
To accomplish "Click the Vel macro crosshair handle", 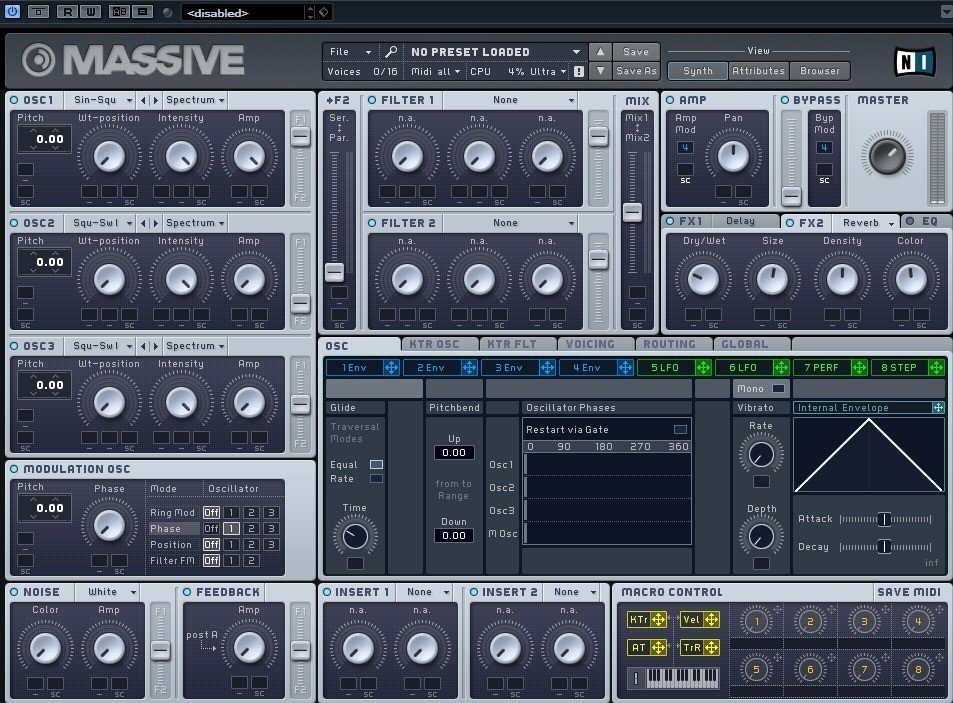I will pyautogui.click(x=711, y=620).
